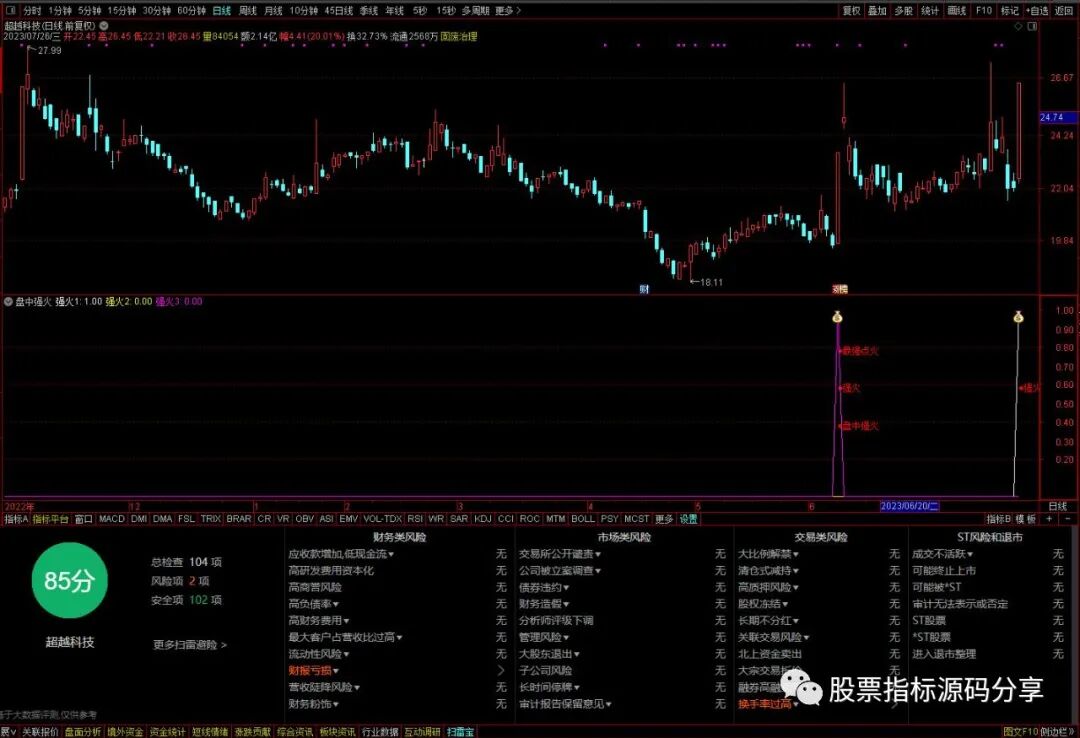Click the 换手率过高 risk item
This screenshot has width=1080, height=738.
click(x=768, y=704)
